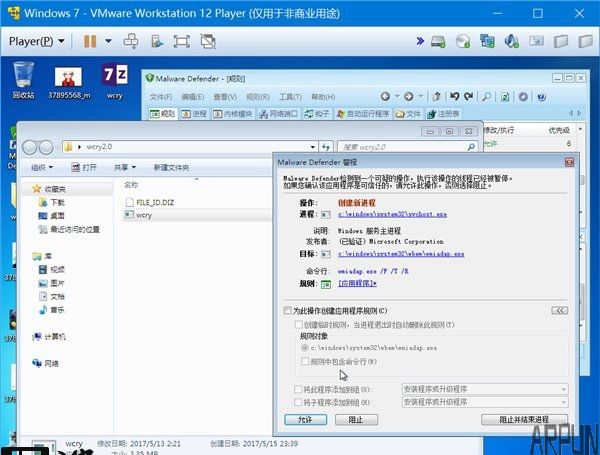The width and height of the screenshot is (600, 455).
Task: Select the FILE_ID.DIZ file
Action: tap(153, 201)
